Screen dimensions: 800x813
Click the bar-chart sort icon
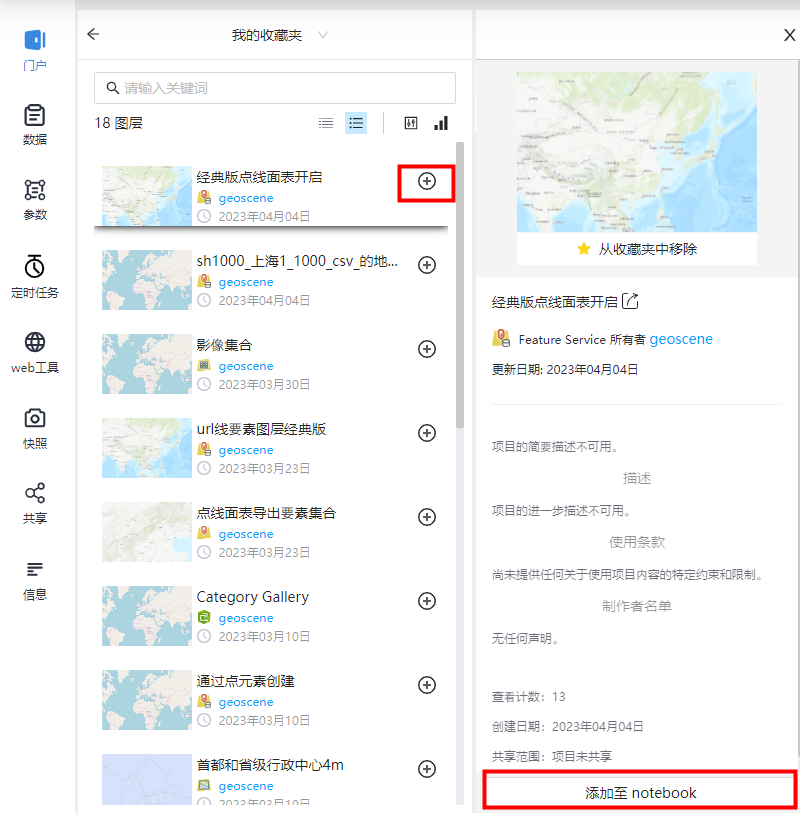[x=441, y=122]
